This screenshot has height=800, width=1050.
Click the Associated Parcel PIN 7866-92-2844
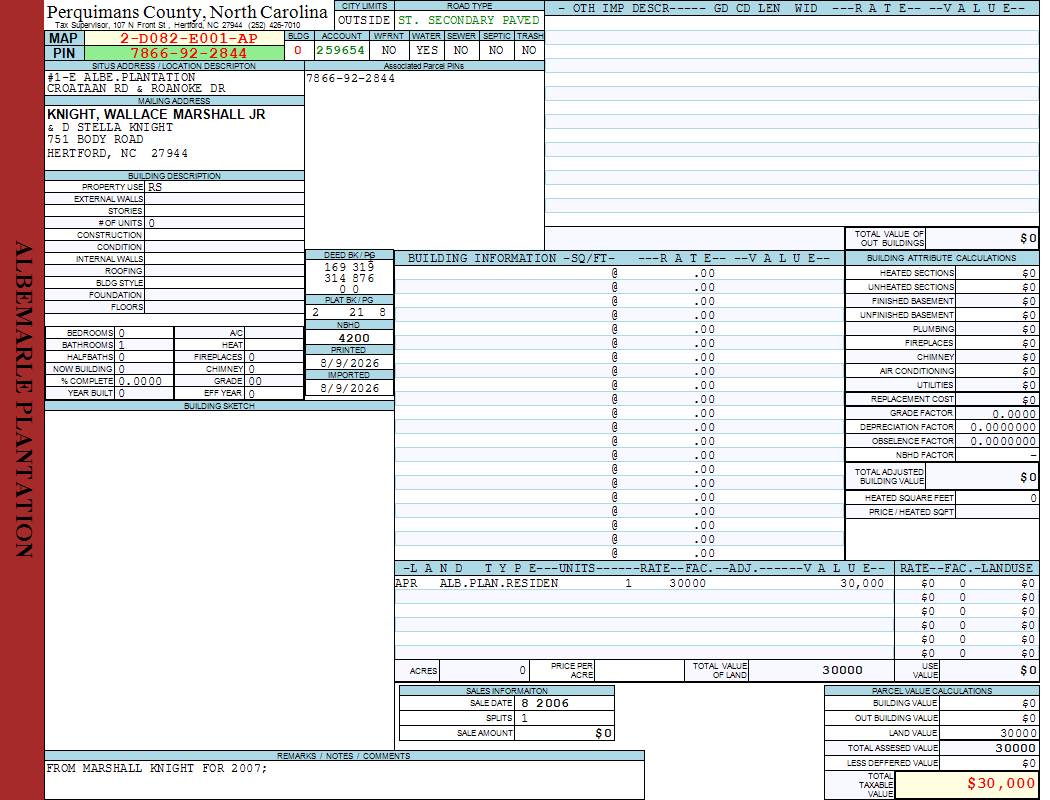[x=350, y=78]
